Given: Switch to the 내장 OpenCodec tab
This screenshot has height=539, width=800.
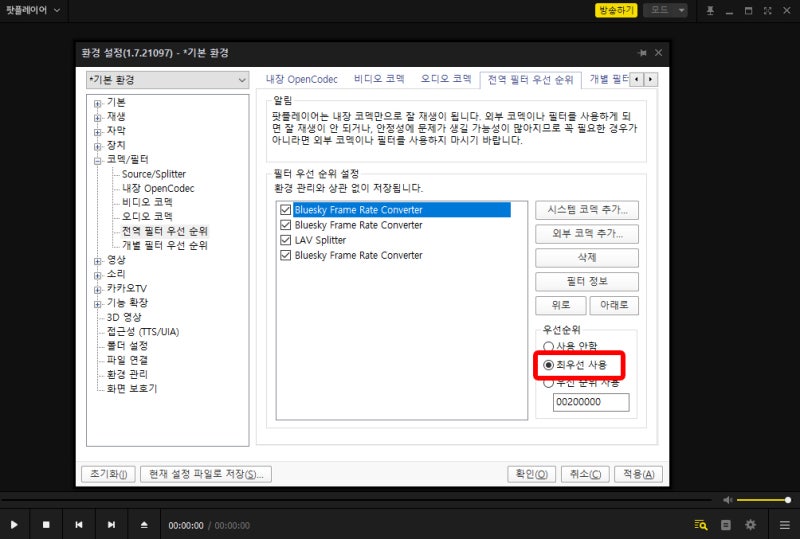Looking at the screenshot, I should (x=302, y=80).
